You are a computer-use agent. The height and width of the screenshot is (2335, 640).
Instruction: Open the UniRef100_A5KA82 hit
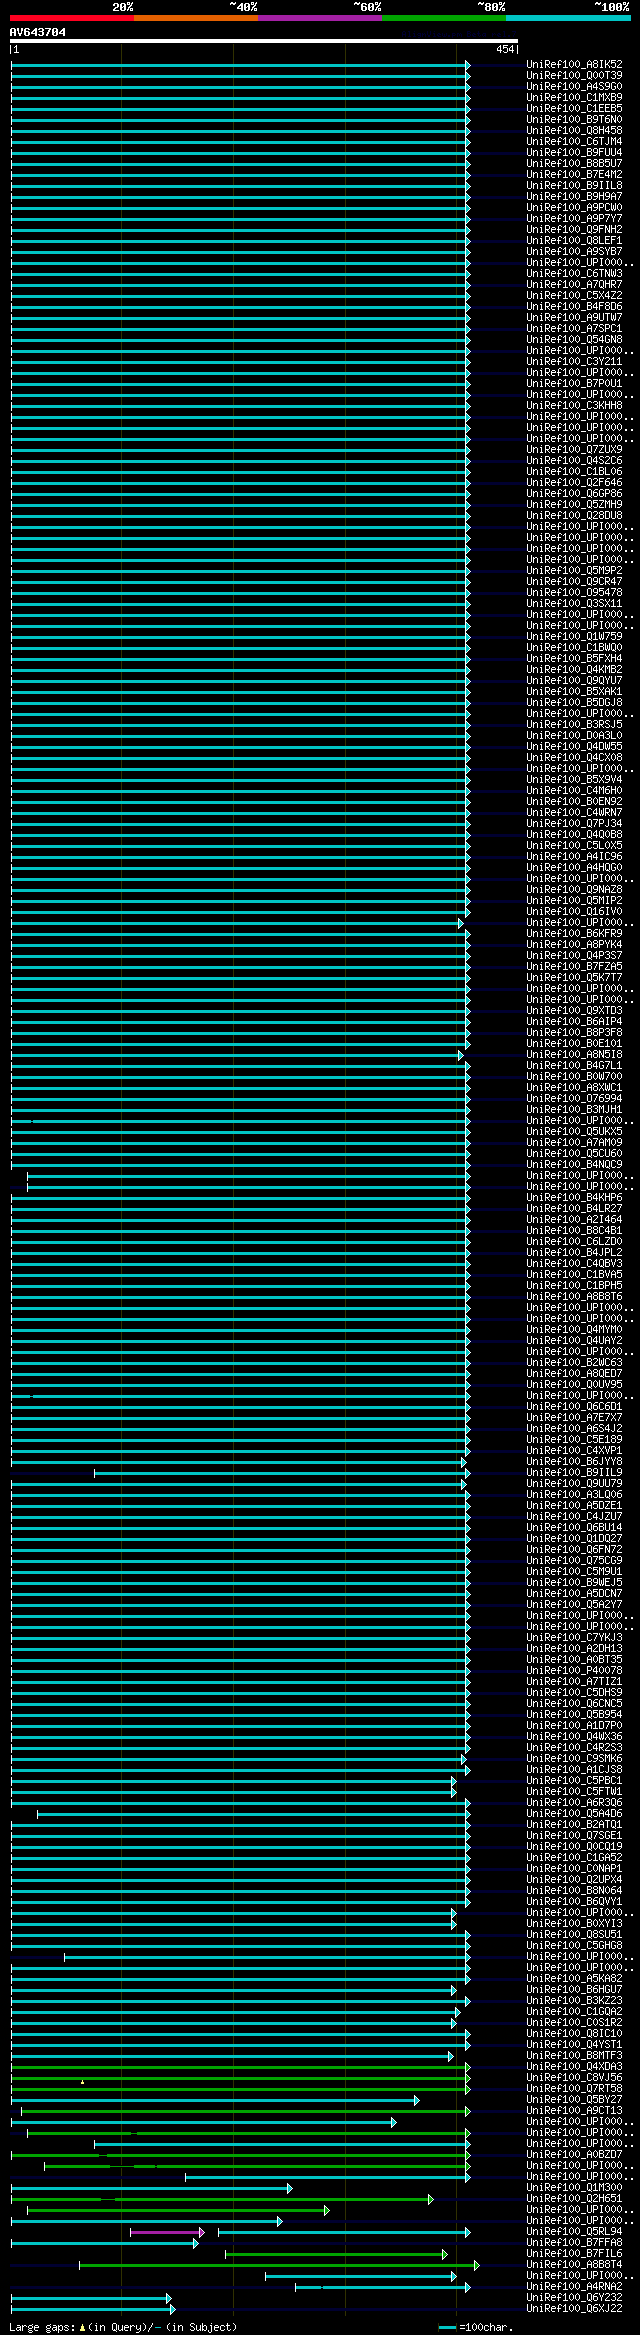(574, 1979)
